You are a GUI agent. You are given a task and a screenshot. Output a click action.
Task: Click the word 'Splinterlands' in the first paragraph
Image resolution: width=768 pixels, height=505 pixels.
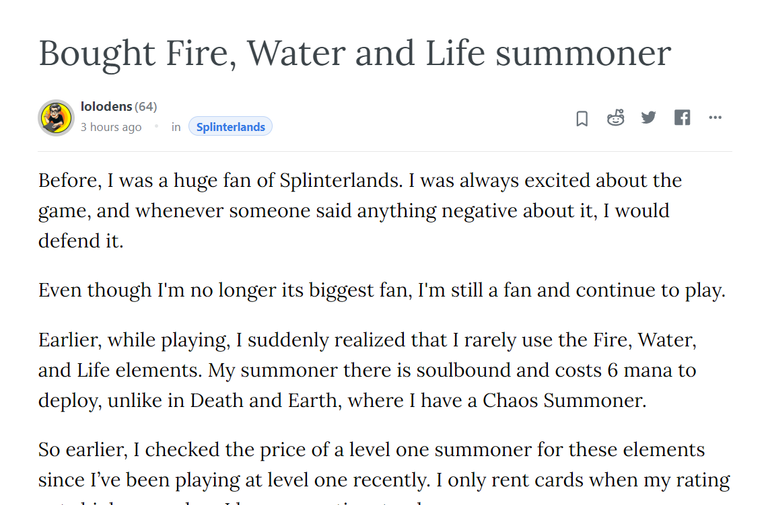click(x=341, y=181)
